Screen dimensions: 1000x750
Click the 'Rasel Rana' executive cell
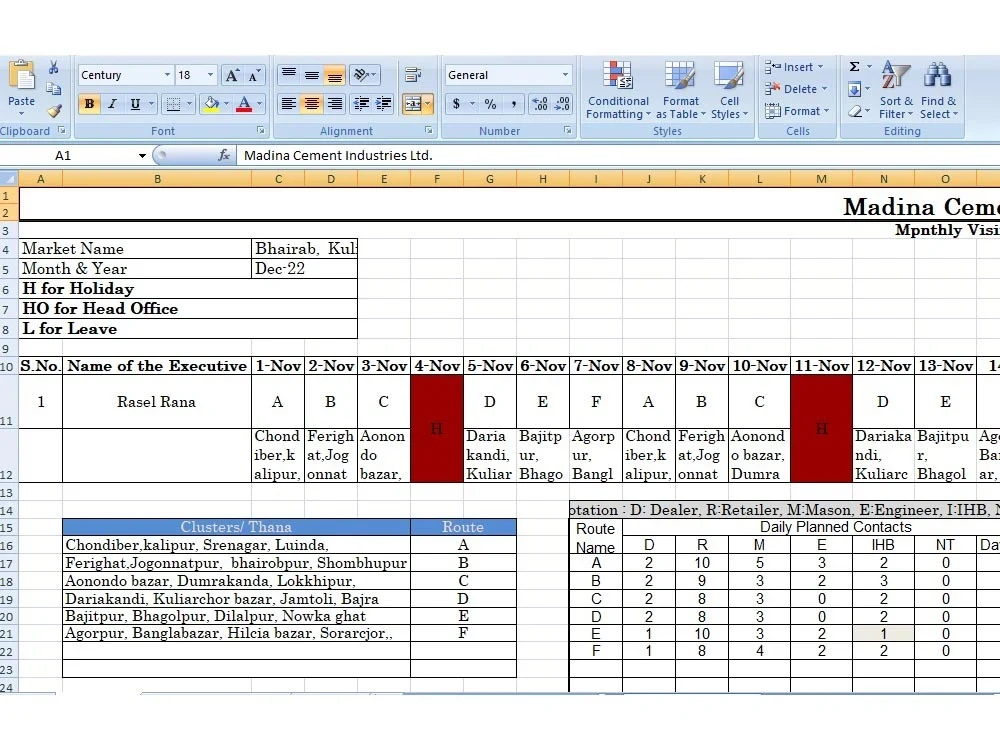157,402
